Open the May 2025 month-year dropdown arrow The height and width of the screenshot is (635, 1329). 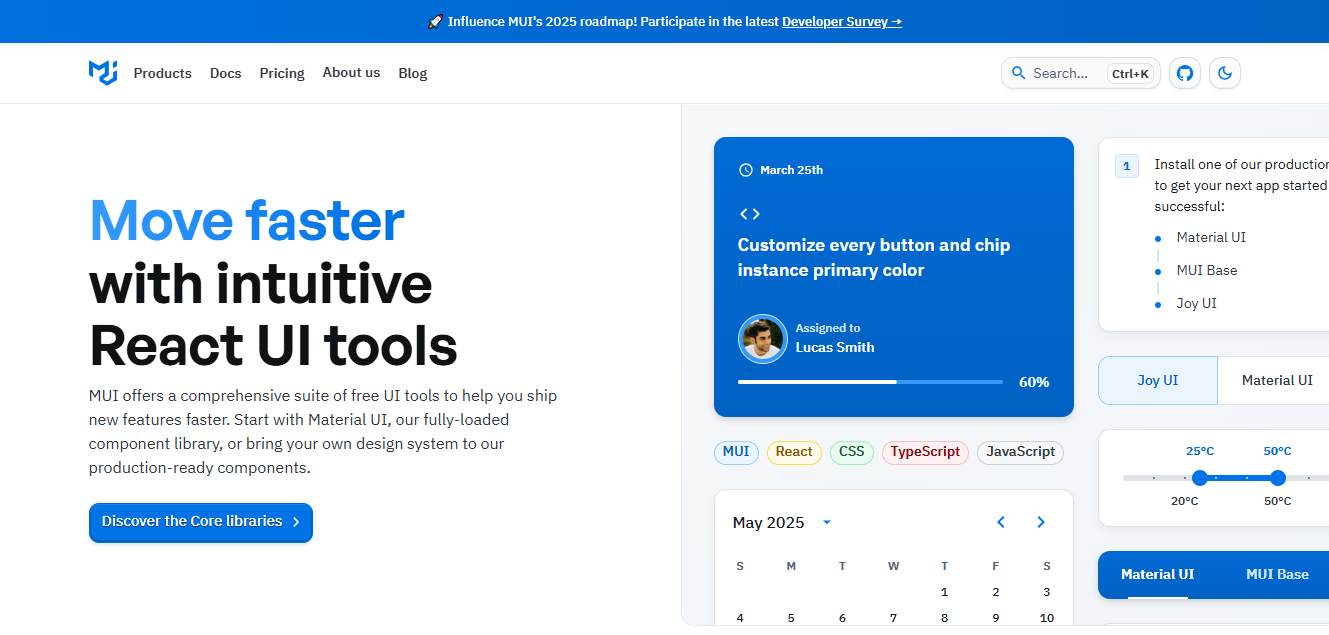pos(827,522)
